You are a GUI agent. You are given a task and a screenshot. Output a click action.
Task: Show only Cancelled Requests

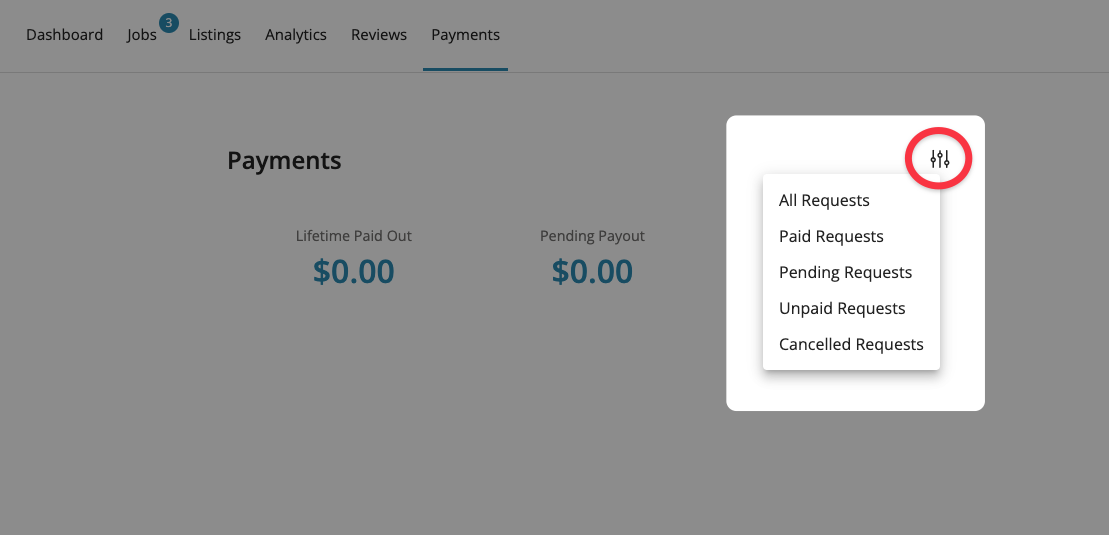(x=851, y=344)
